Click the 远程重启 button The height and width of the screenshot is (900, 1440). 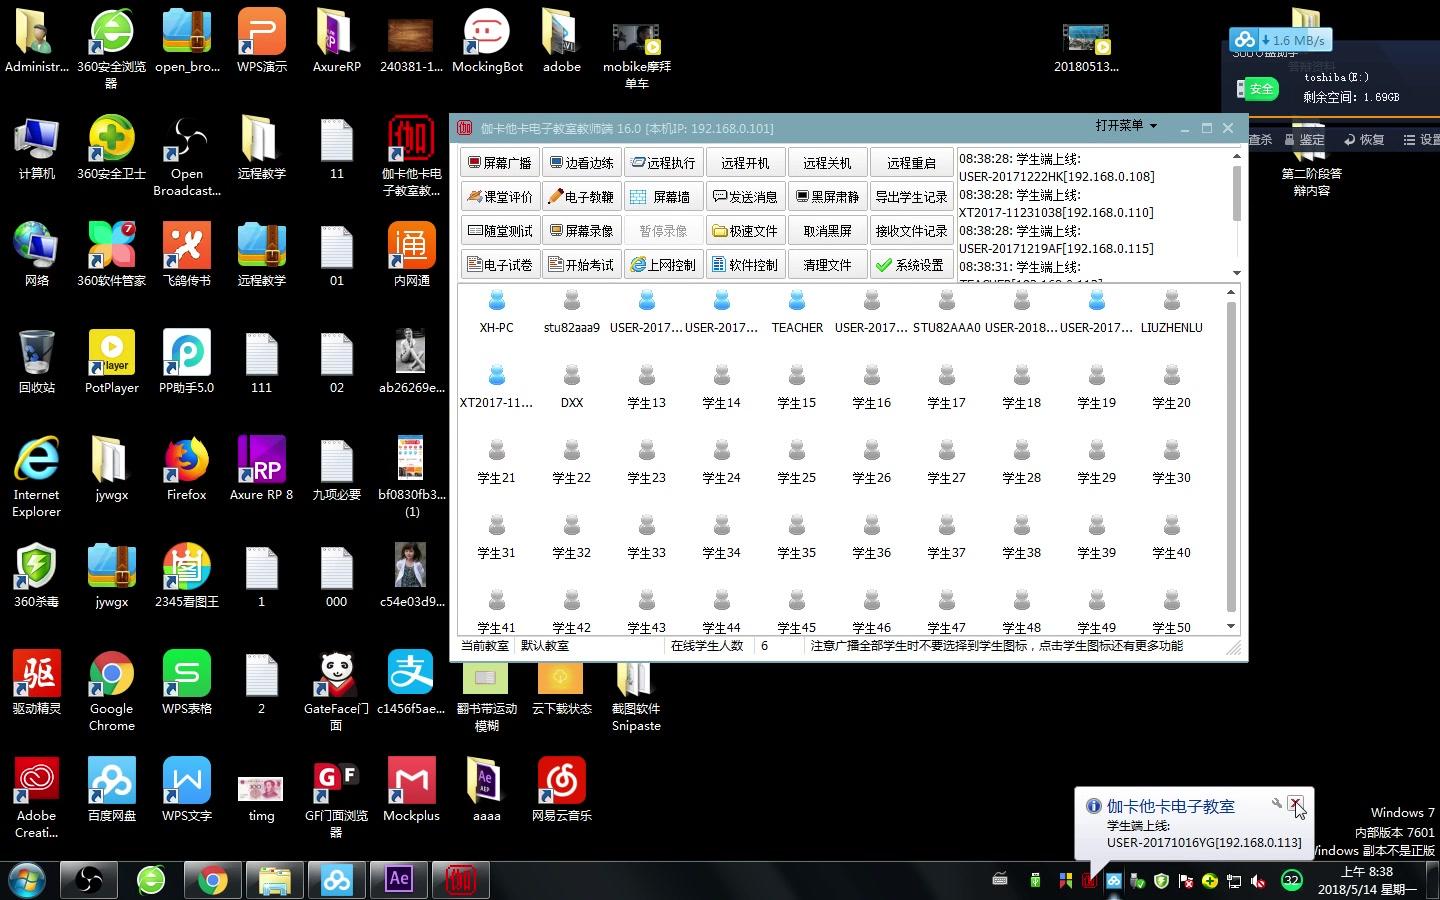(911, 163)
